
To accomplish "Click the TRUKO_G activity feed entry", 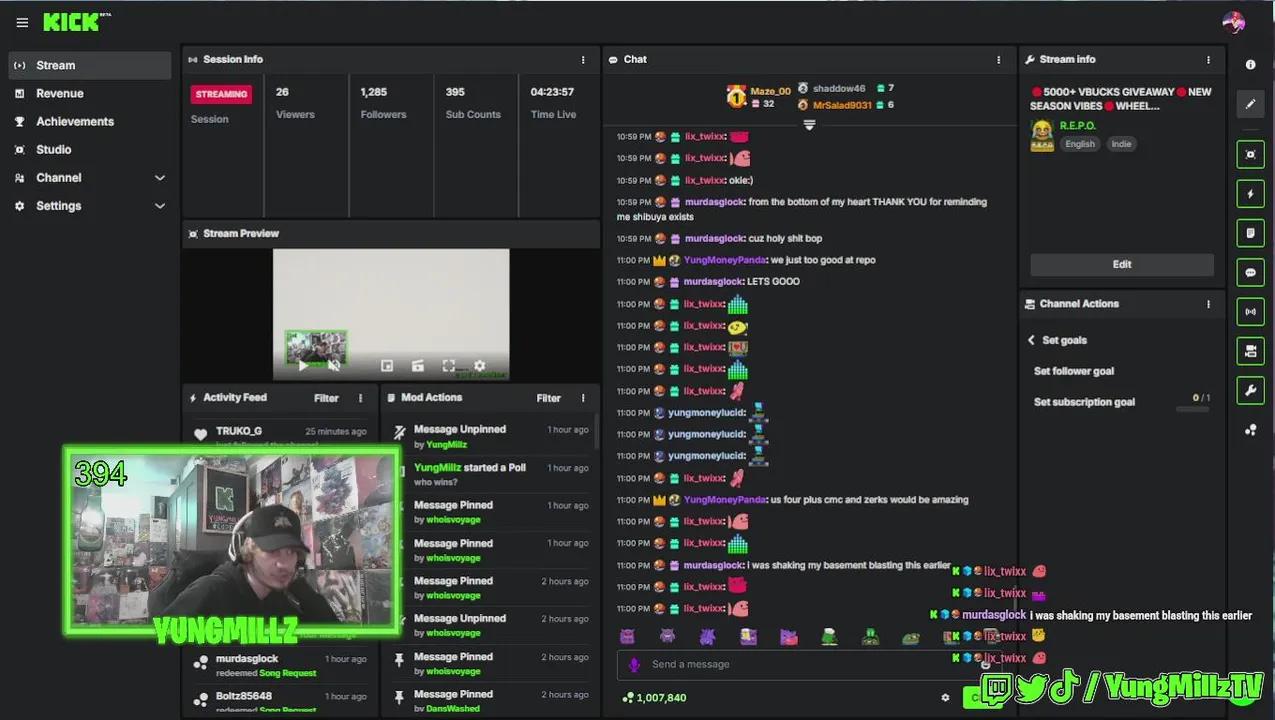I will coord(280,433).
